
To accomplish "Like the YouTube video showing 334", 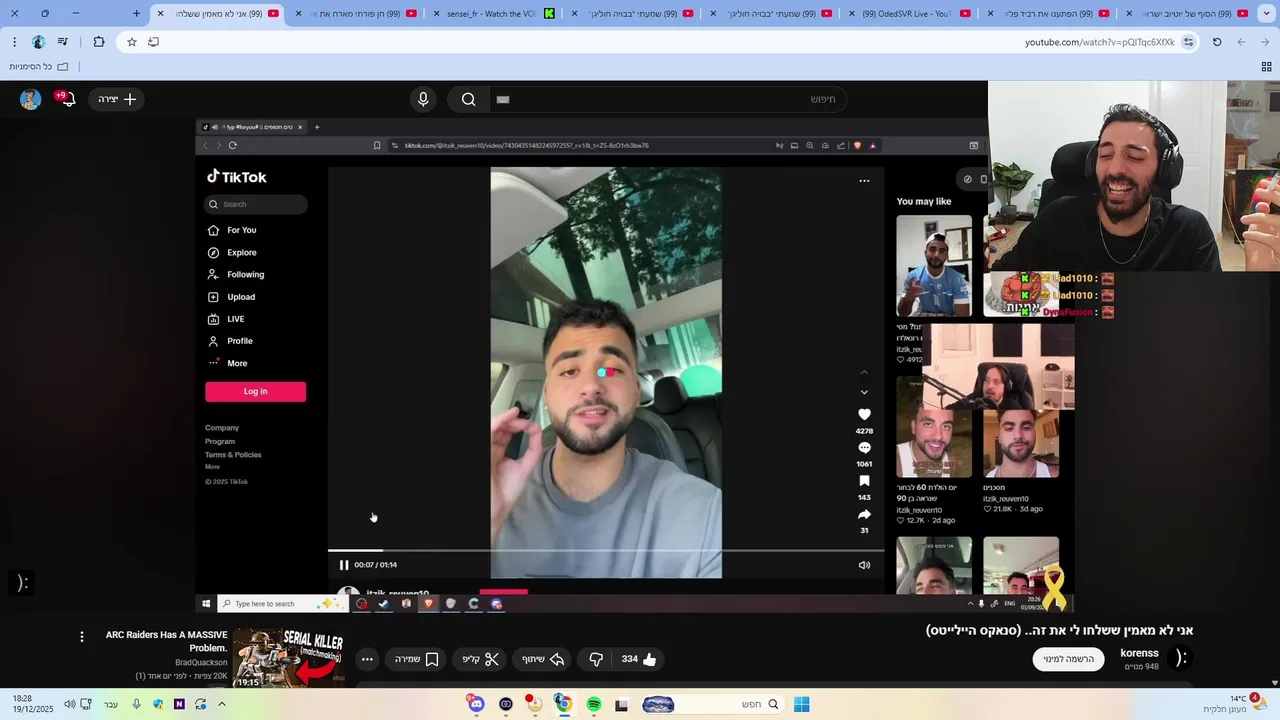I will [639, 659].
